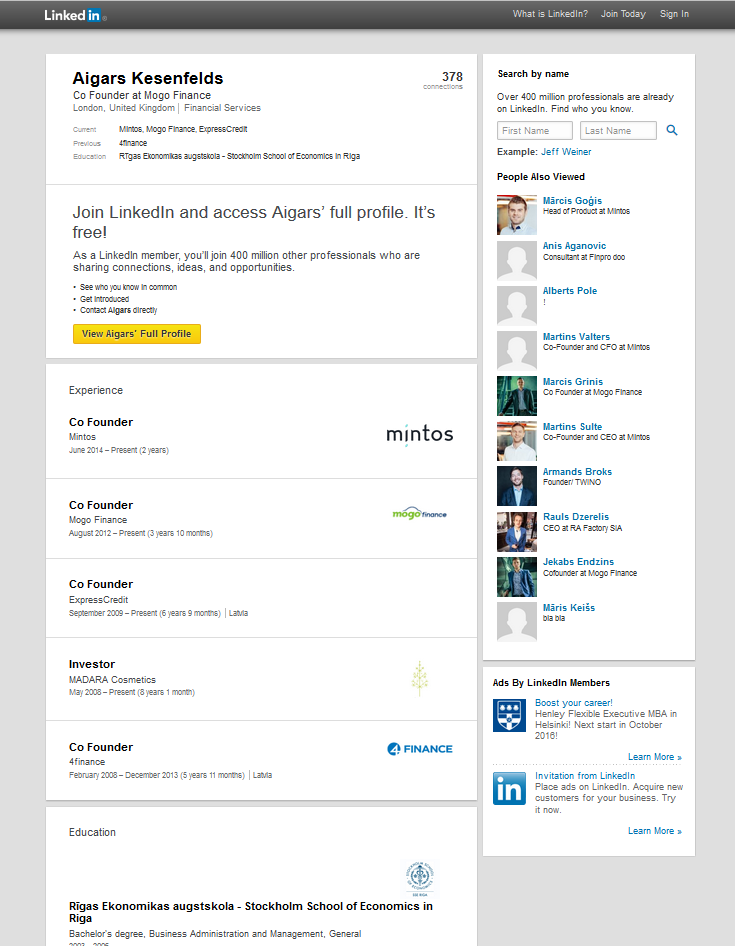The image size is (735, 946).
Task: Open Anis Aganovic placeholder avatar
Action: pos(517,261)
